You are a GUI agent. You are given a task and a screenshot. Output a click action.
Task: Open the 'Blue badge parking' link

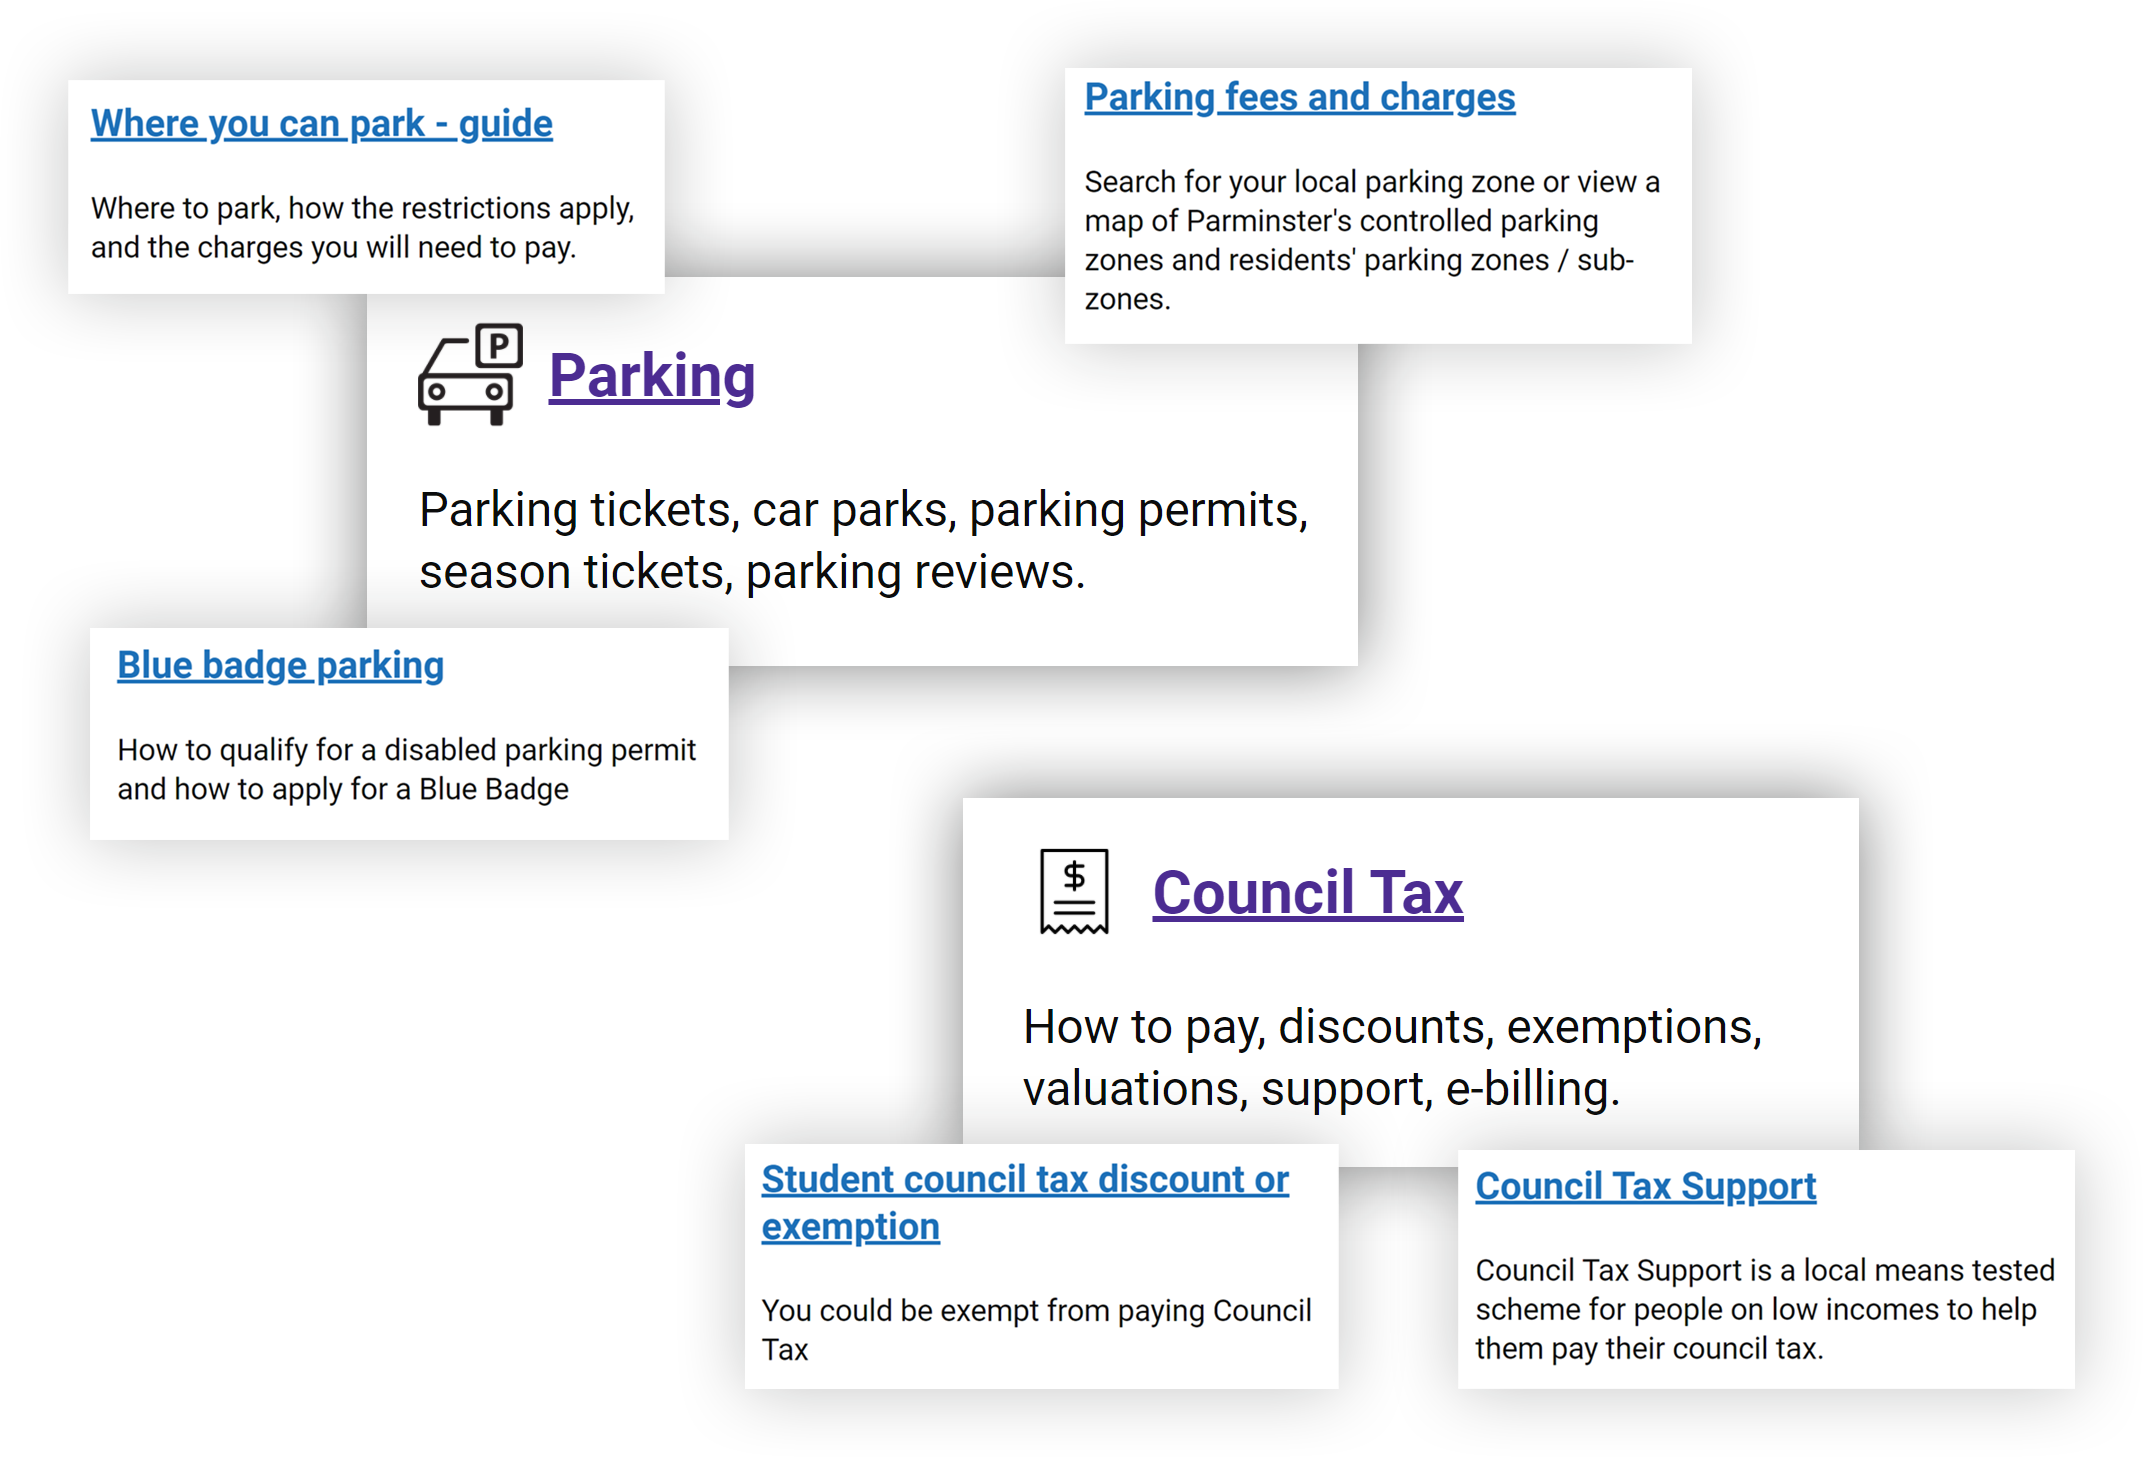(281, 665)
